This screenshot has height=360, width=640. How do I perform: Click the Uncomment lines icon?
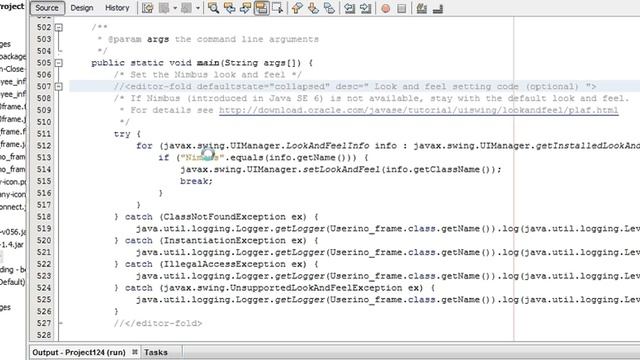438,8
